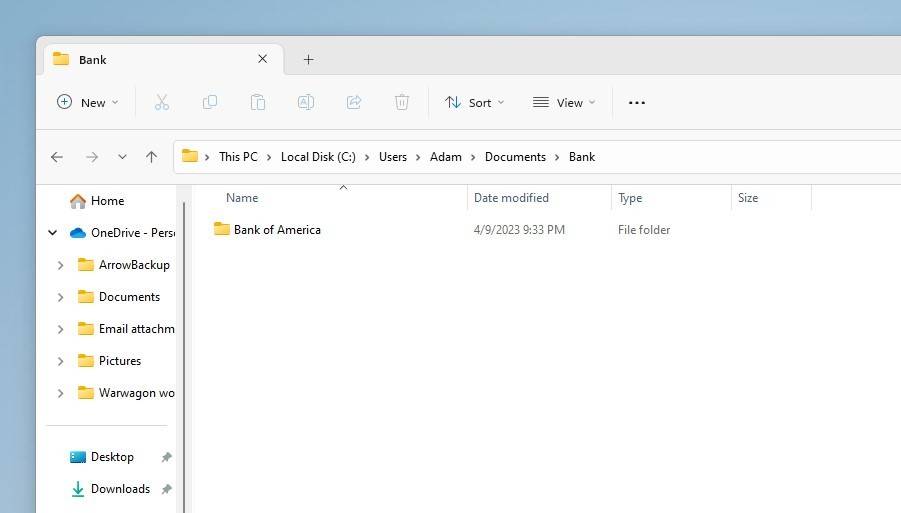Open Downloads quick access item
The height and width of the screenshot is (513, 901).
(120, 489)
